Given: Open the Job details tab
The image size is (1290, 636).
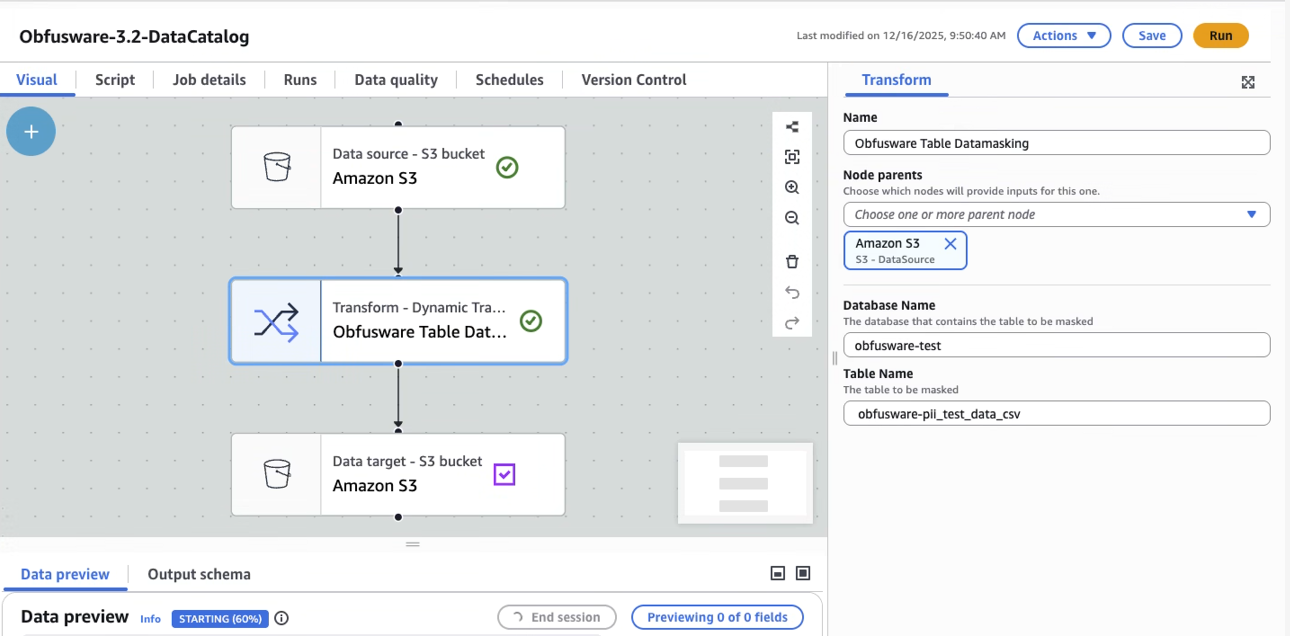Looking at the screenshot, I should pos(209,80).
